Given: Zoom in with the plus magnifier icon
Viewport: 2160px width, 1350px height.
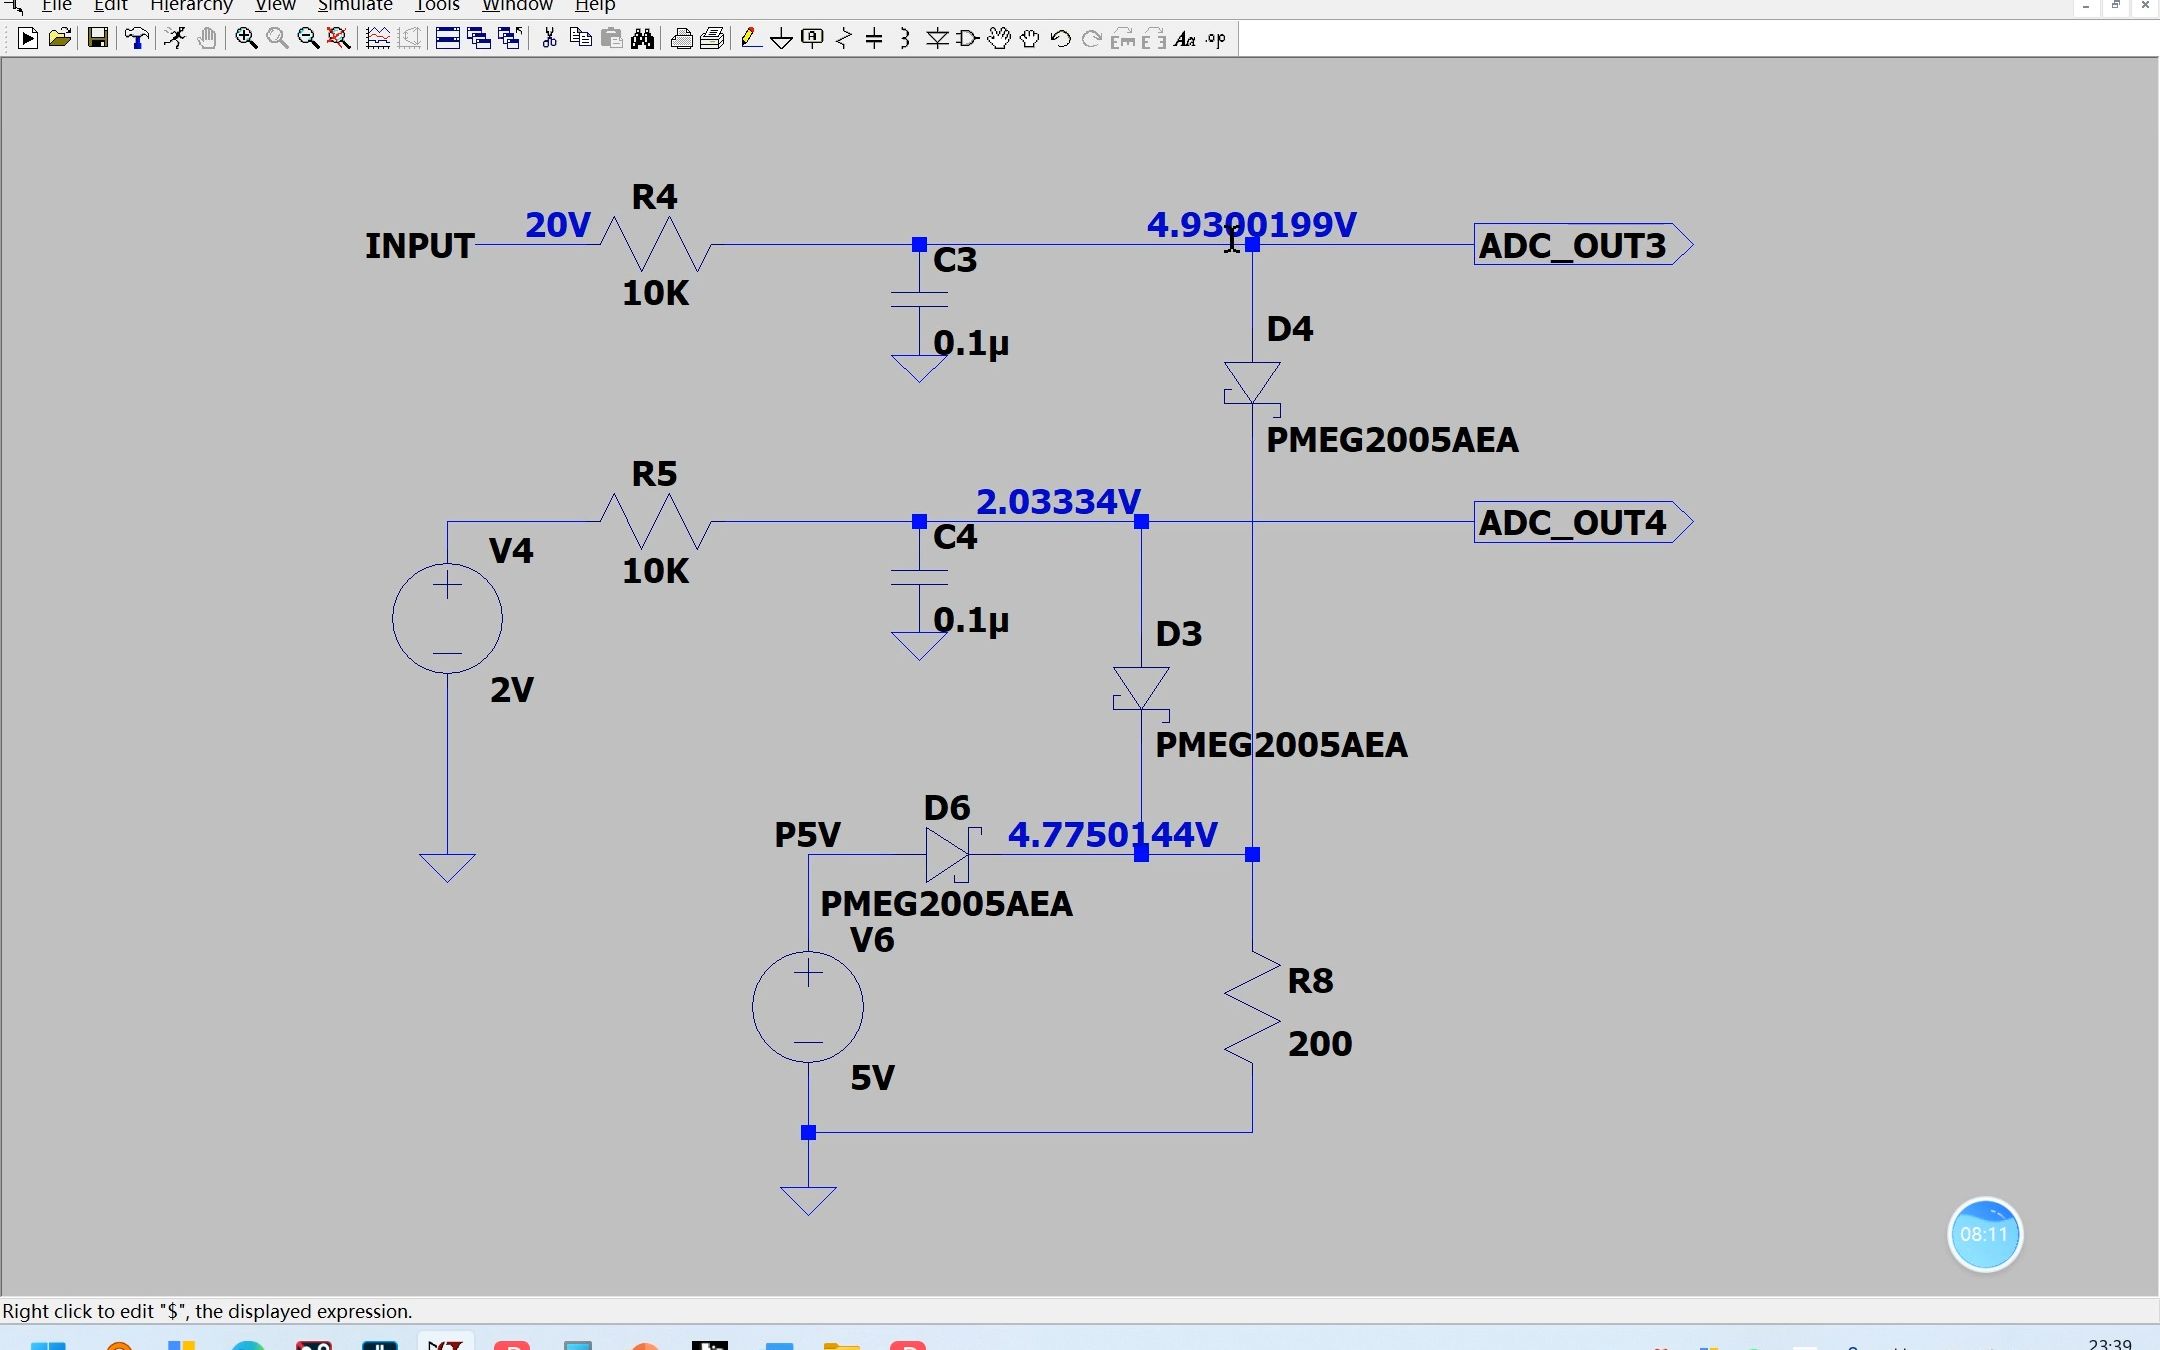Looking at the screenshot, I should [246, 39].
